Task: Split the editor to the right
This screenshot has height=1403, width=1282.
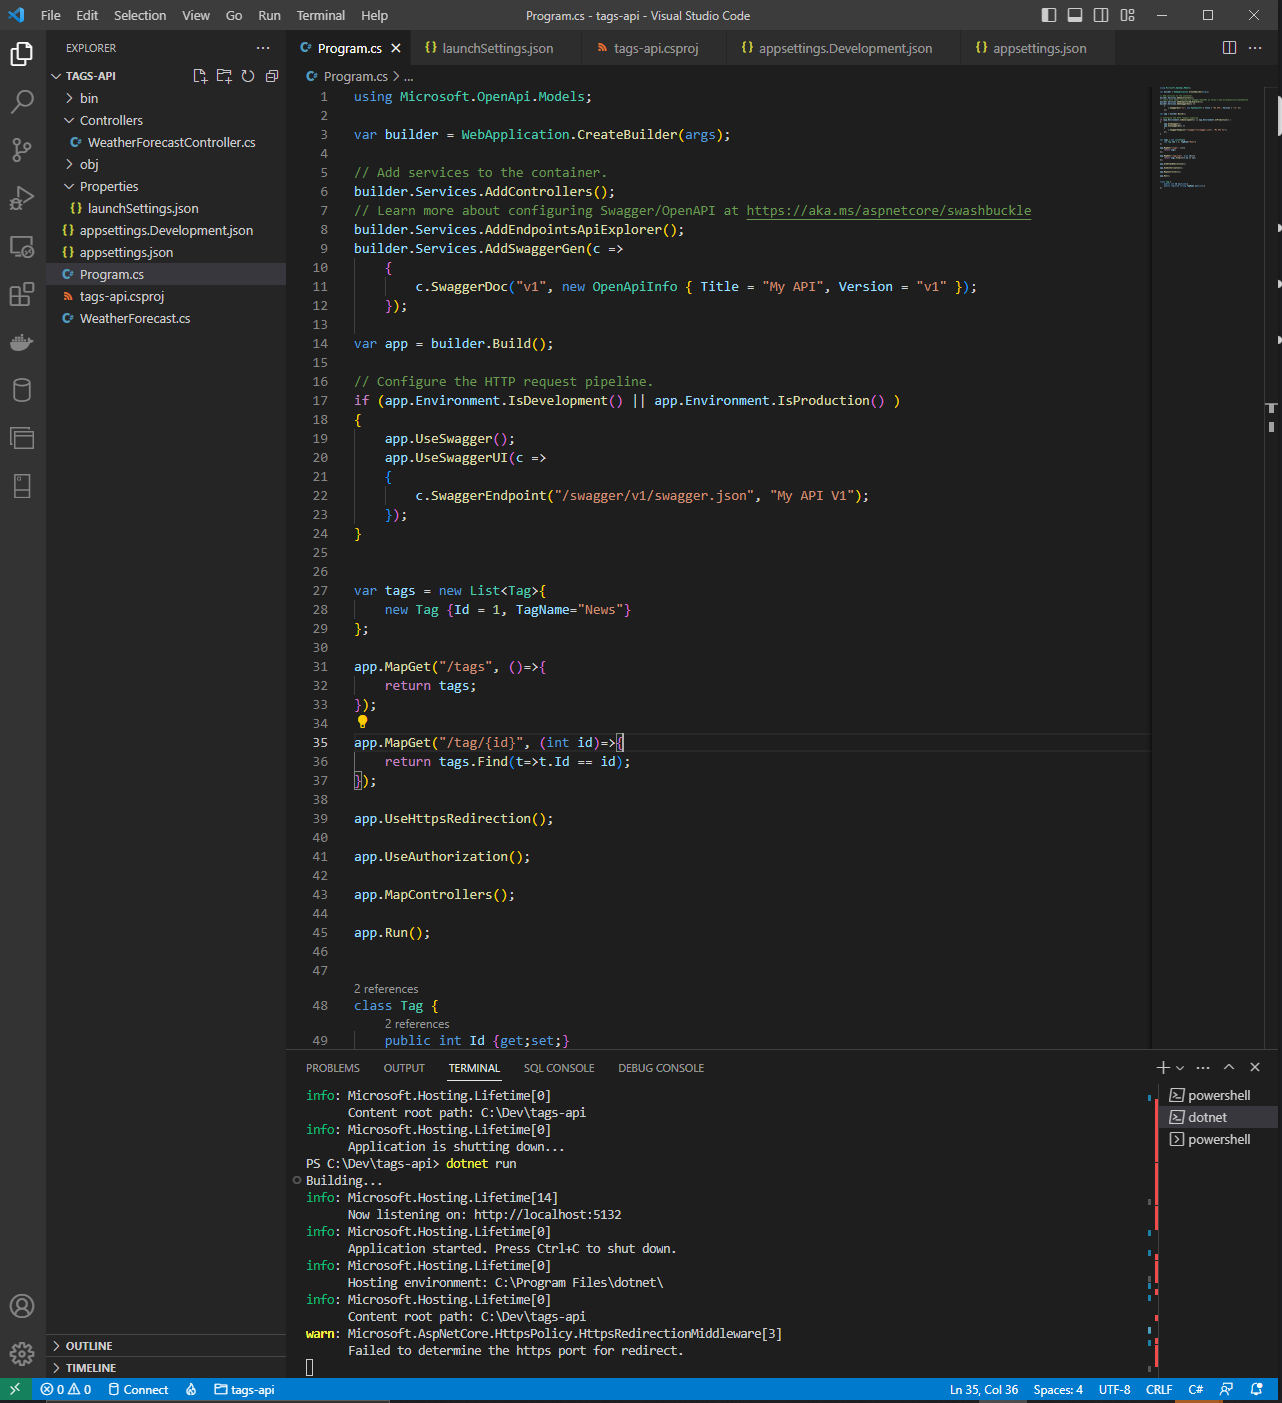Action: click(x=1229, y=48)
